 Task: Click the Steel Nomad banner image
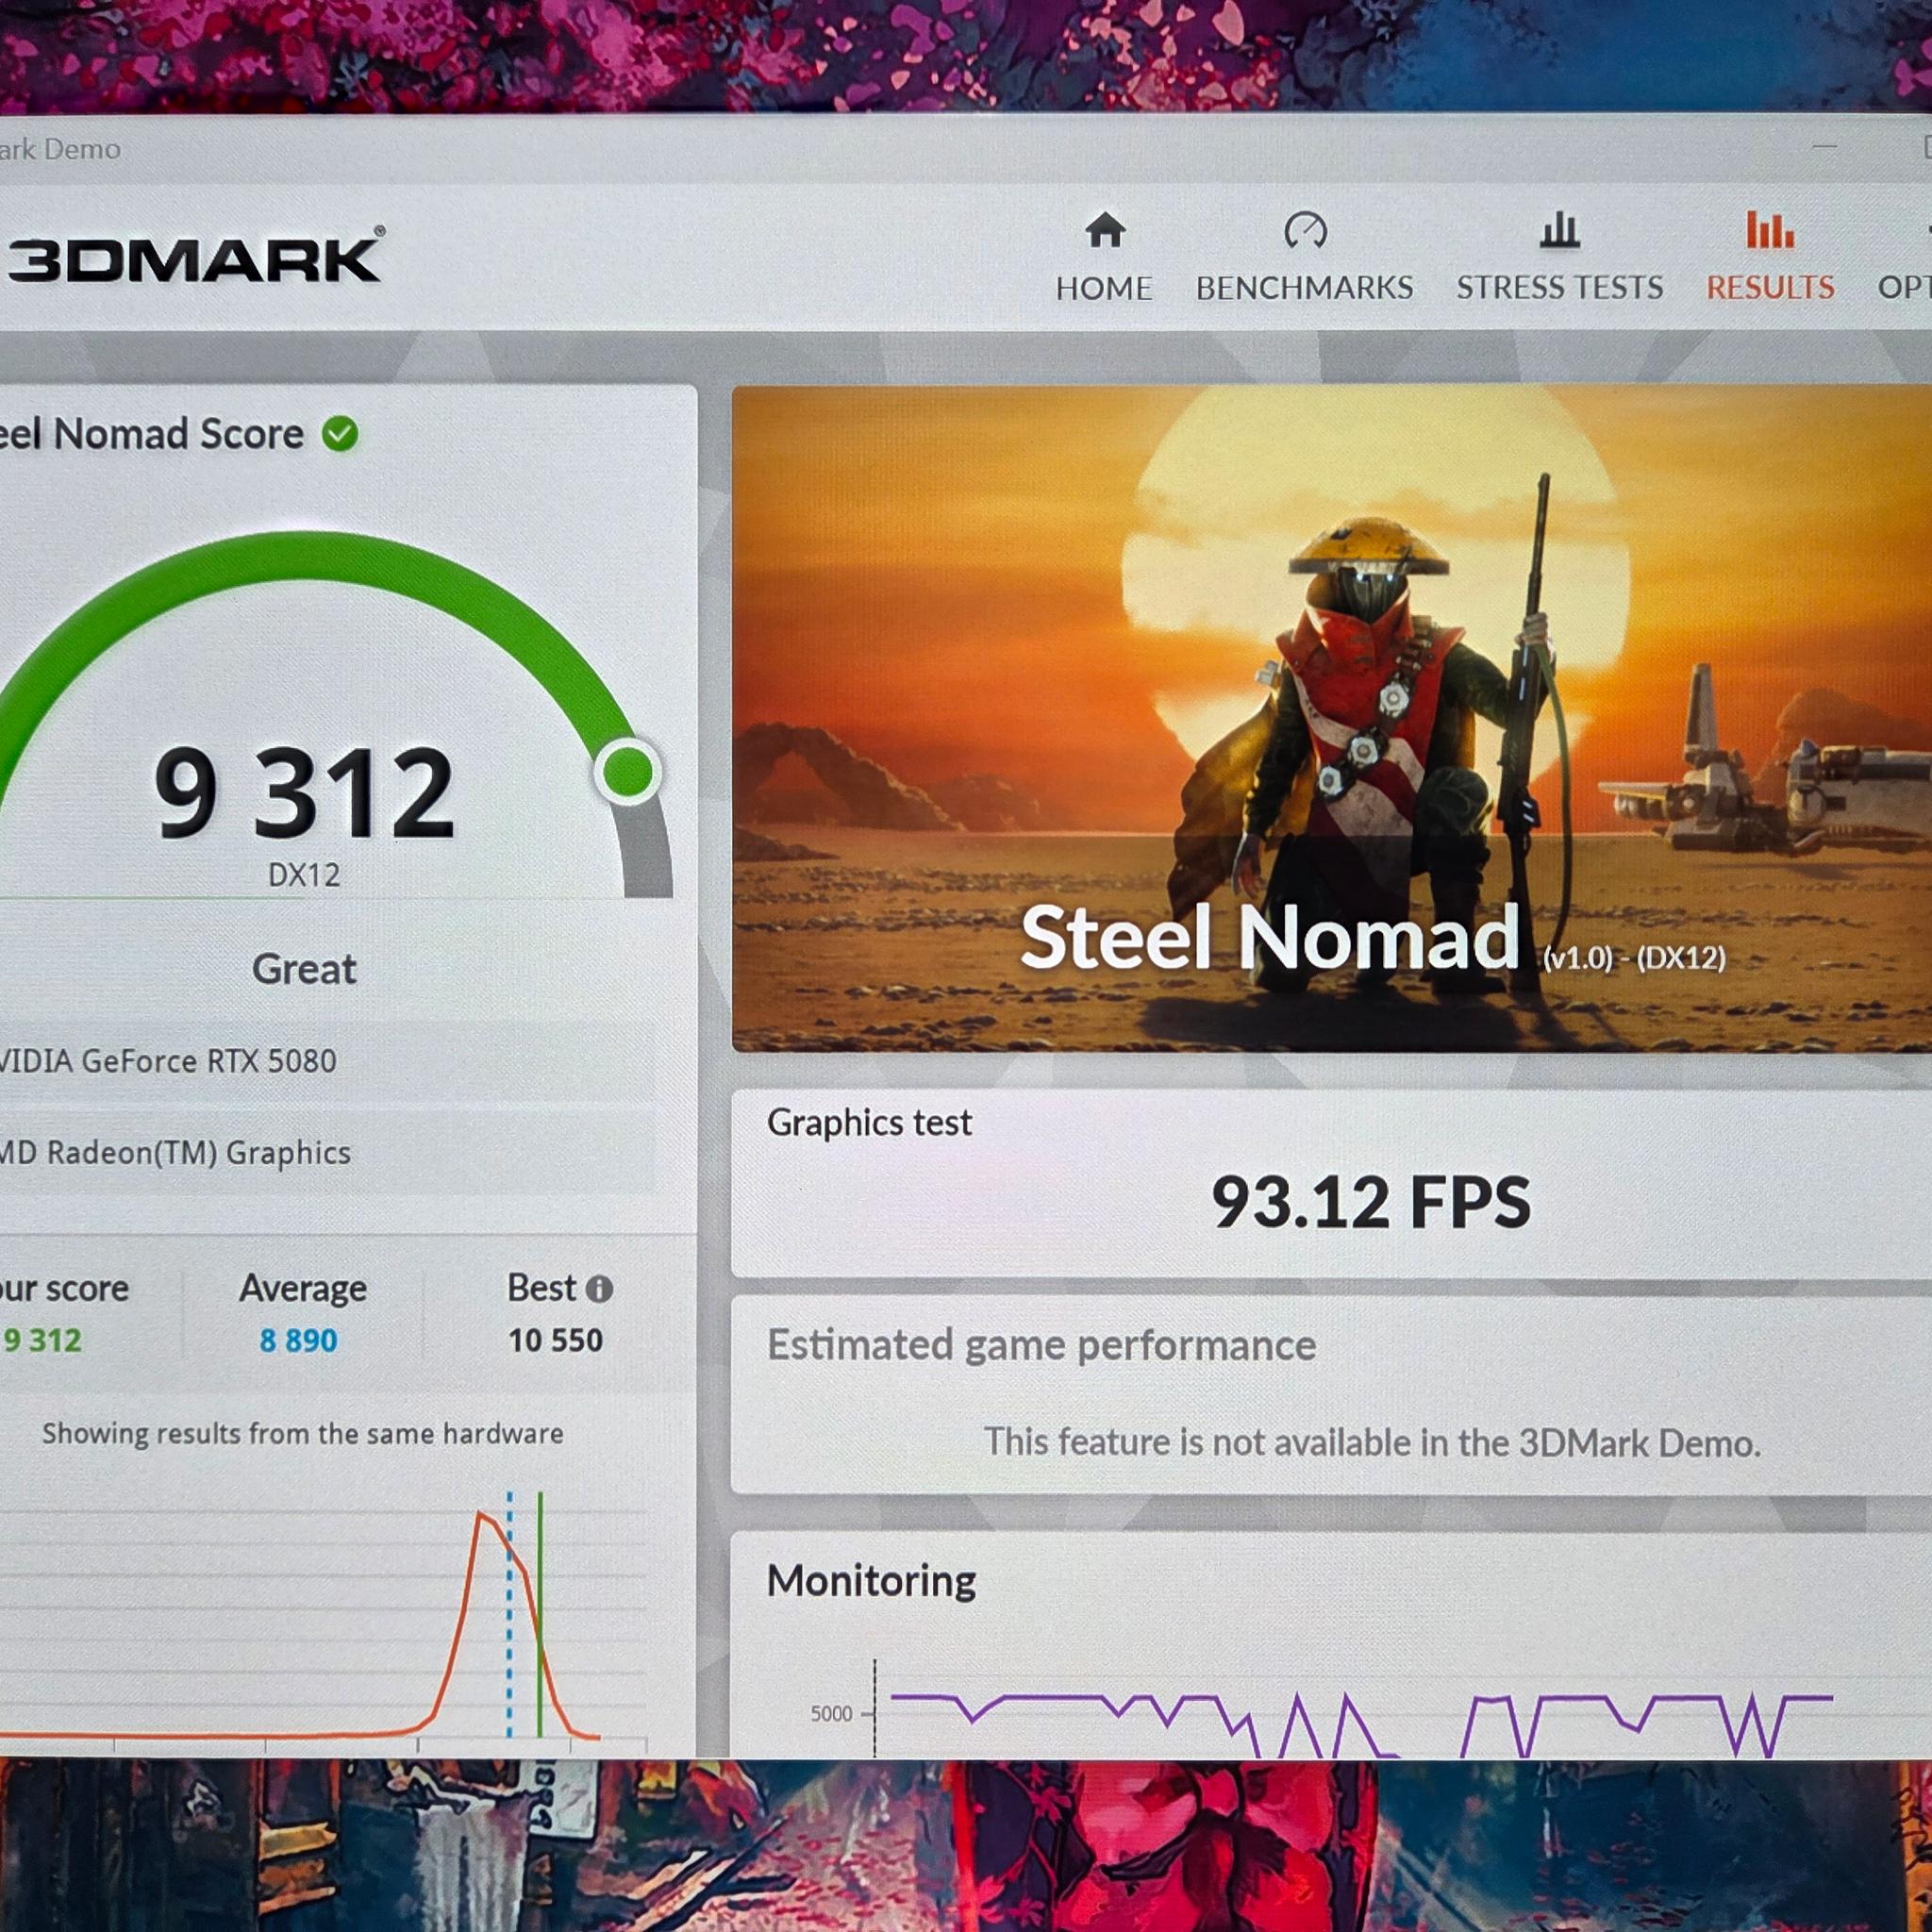(x=1331, y=718)
